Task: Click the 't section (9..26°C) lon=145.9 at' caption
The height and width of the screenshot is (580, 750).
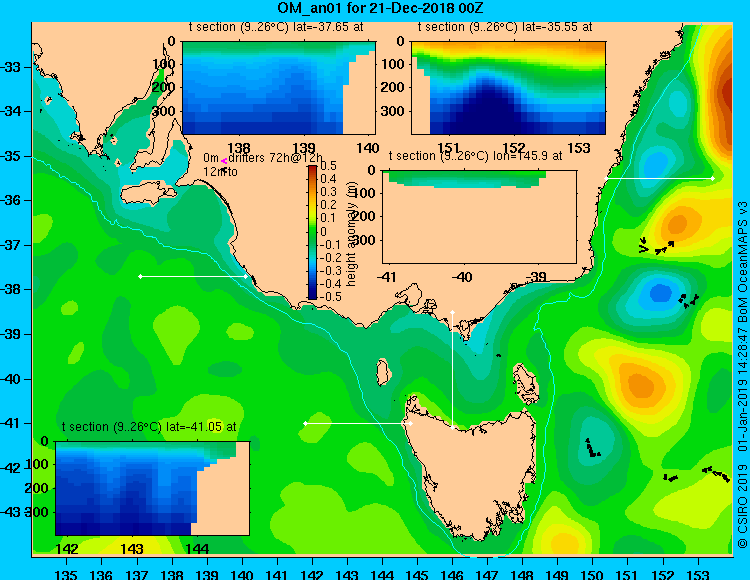Action: point(475,156)
